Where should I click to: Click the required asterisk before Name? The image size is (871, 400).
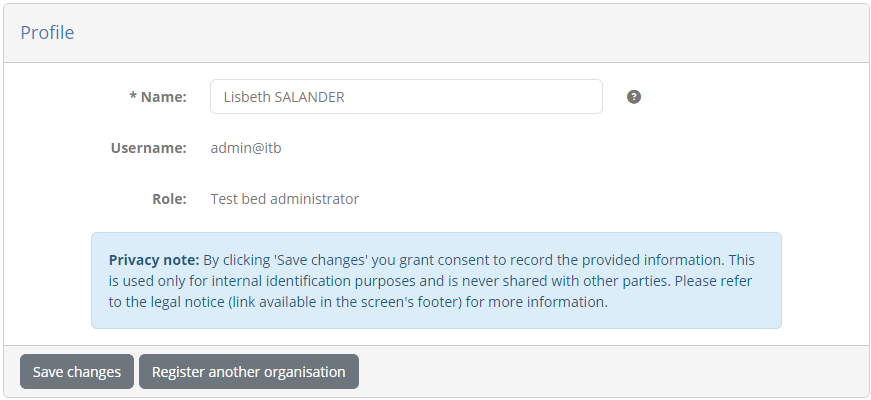133,97
